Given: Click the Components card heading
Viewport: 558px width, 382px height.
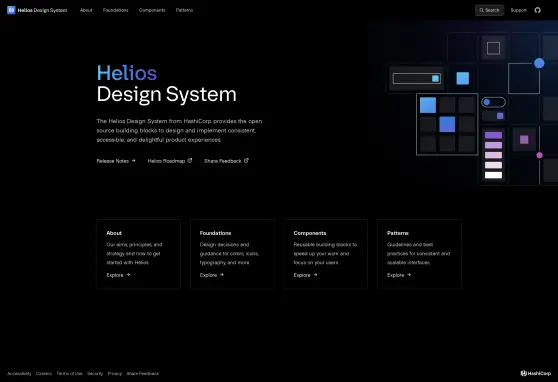Looking at the screenshot, I should (x=310, y=233).
